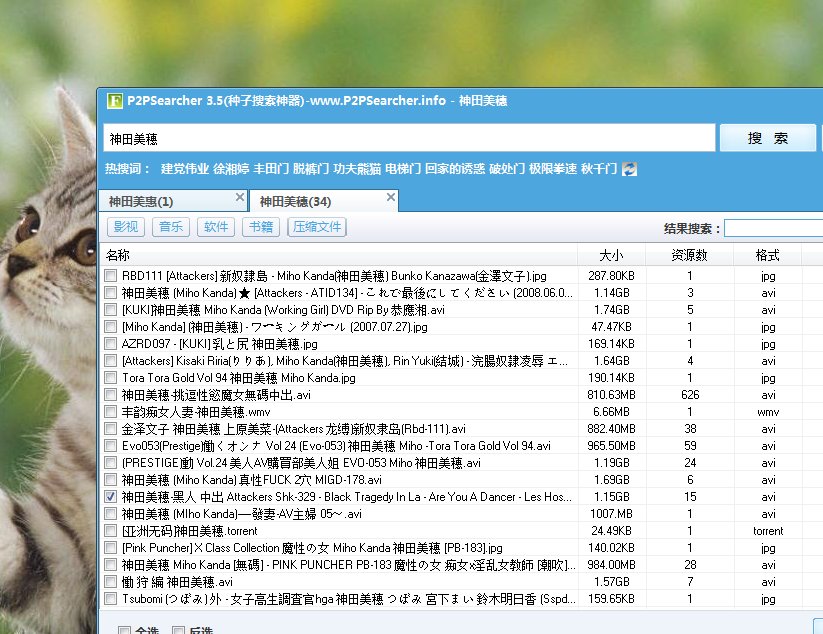The width and height of the screenshot is (823, 634).
Task: Click the checkbox icon on the torrent row 亚洲无码神田美穗
Action: point(109,530)
